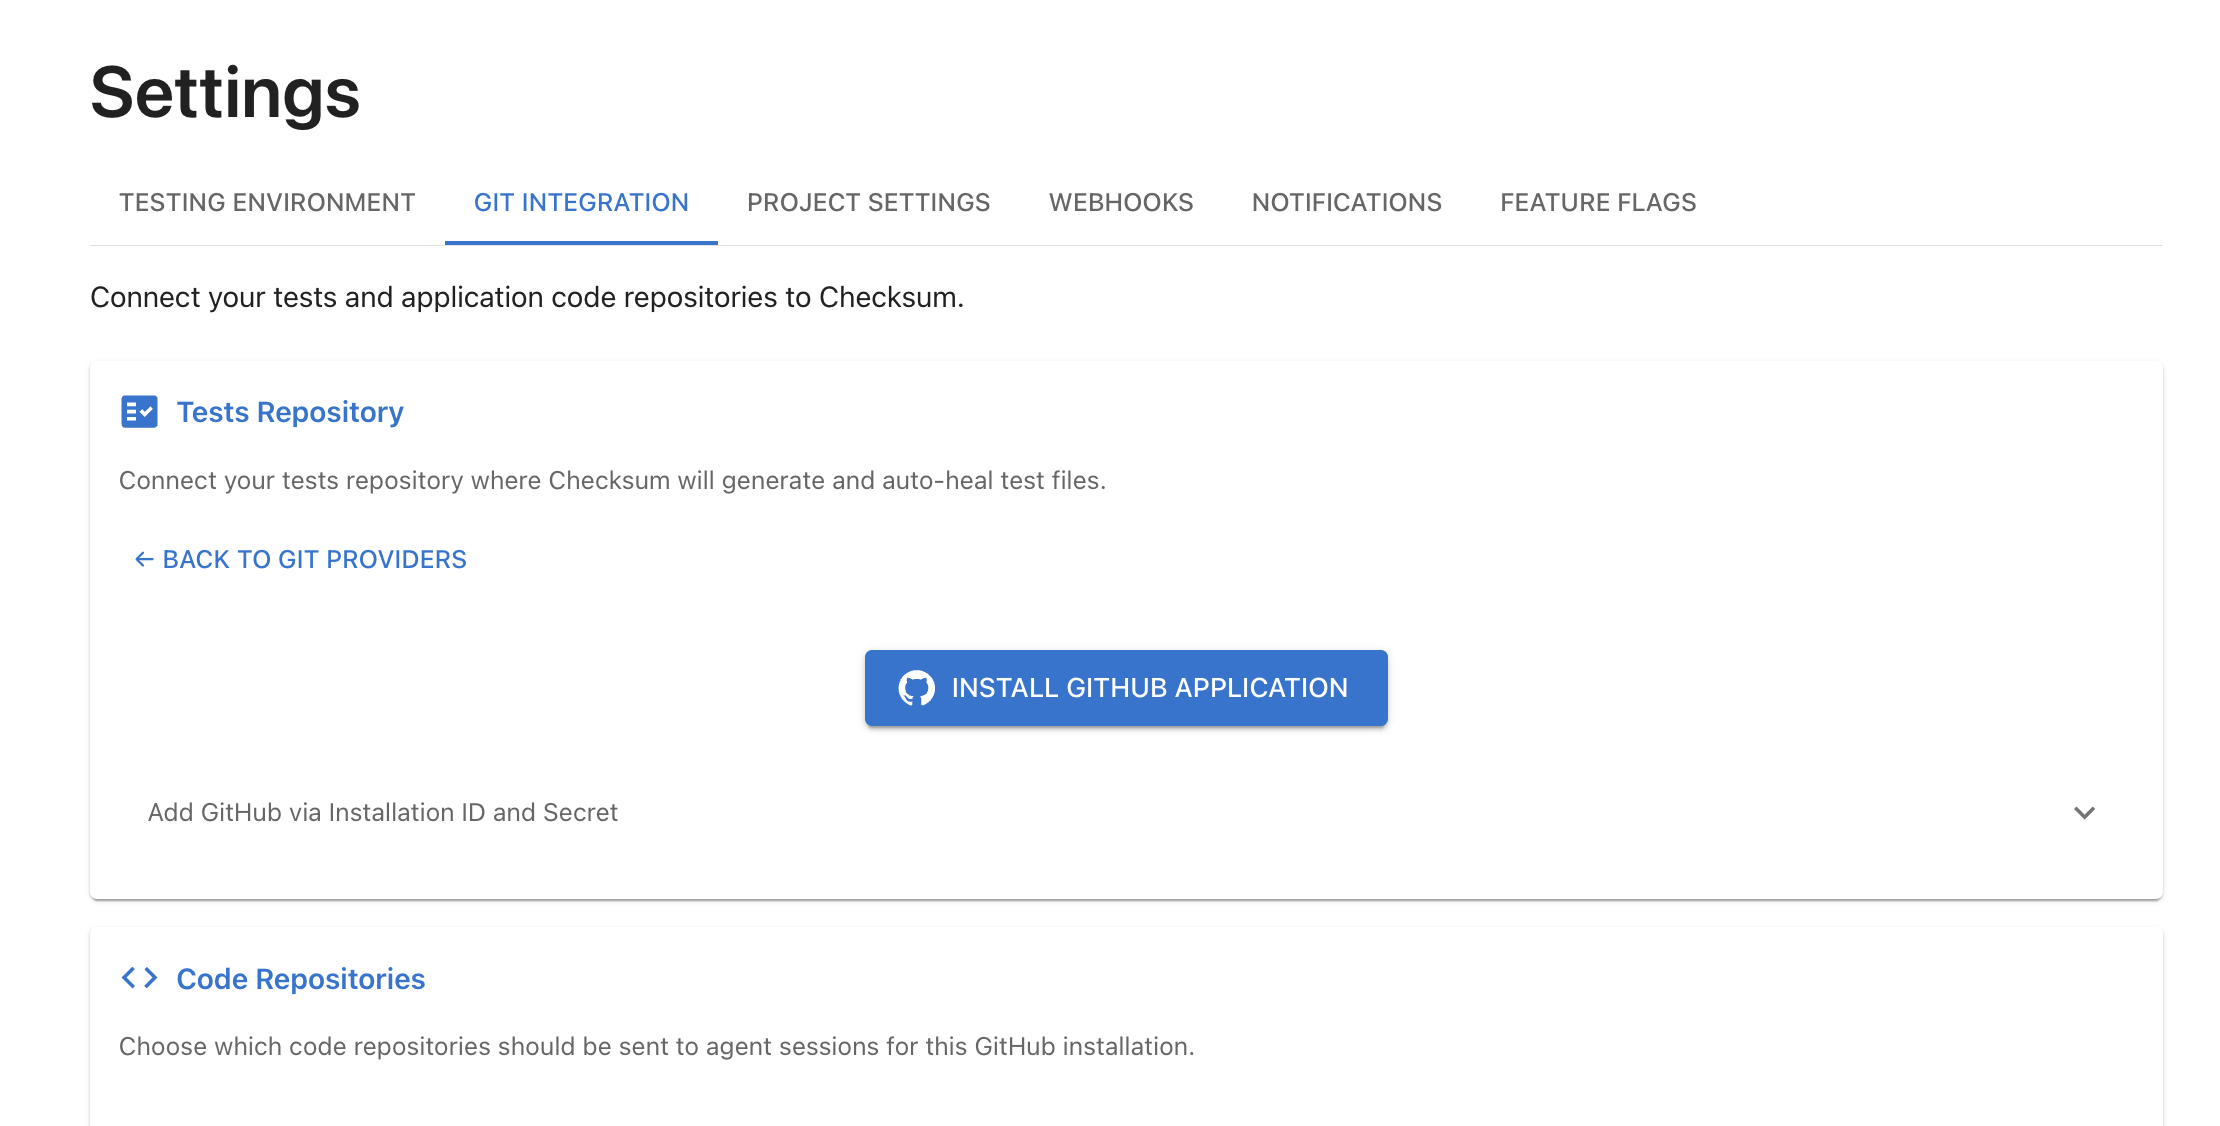Click the left arrow next to Back to Git Providers
Screen dimensions: 2220x1126
(144, 559)
